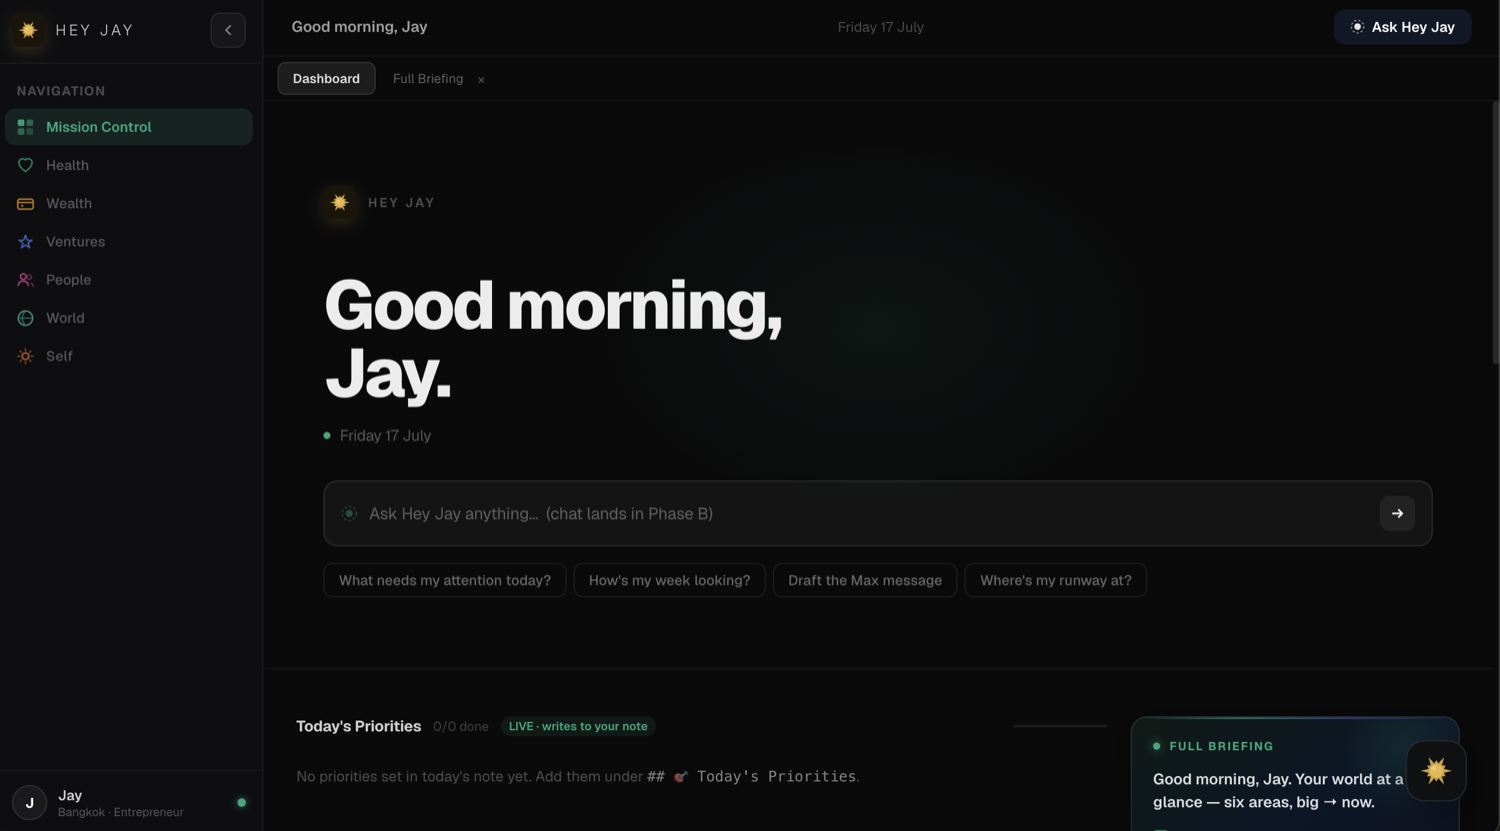Screen dimensions: 1500x831
Task: Click the Hey Jay sun icon above greeting
Action: 340,202
